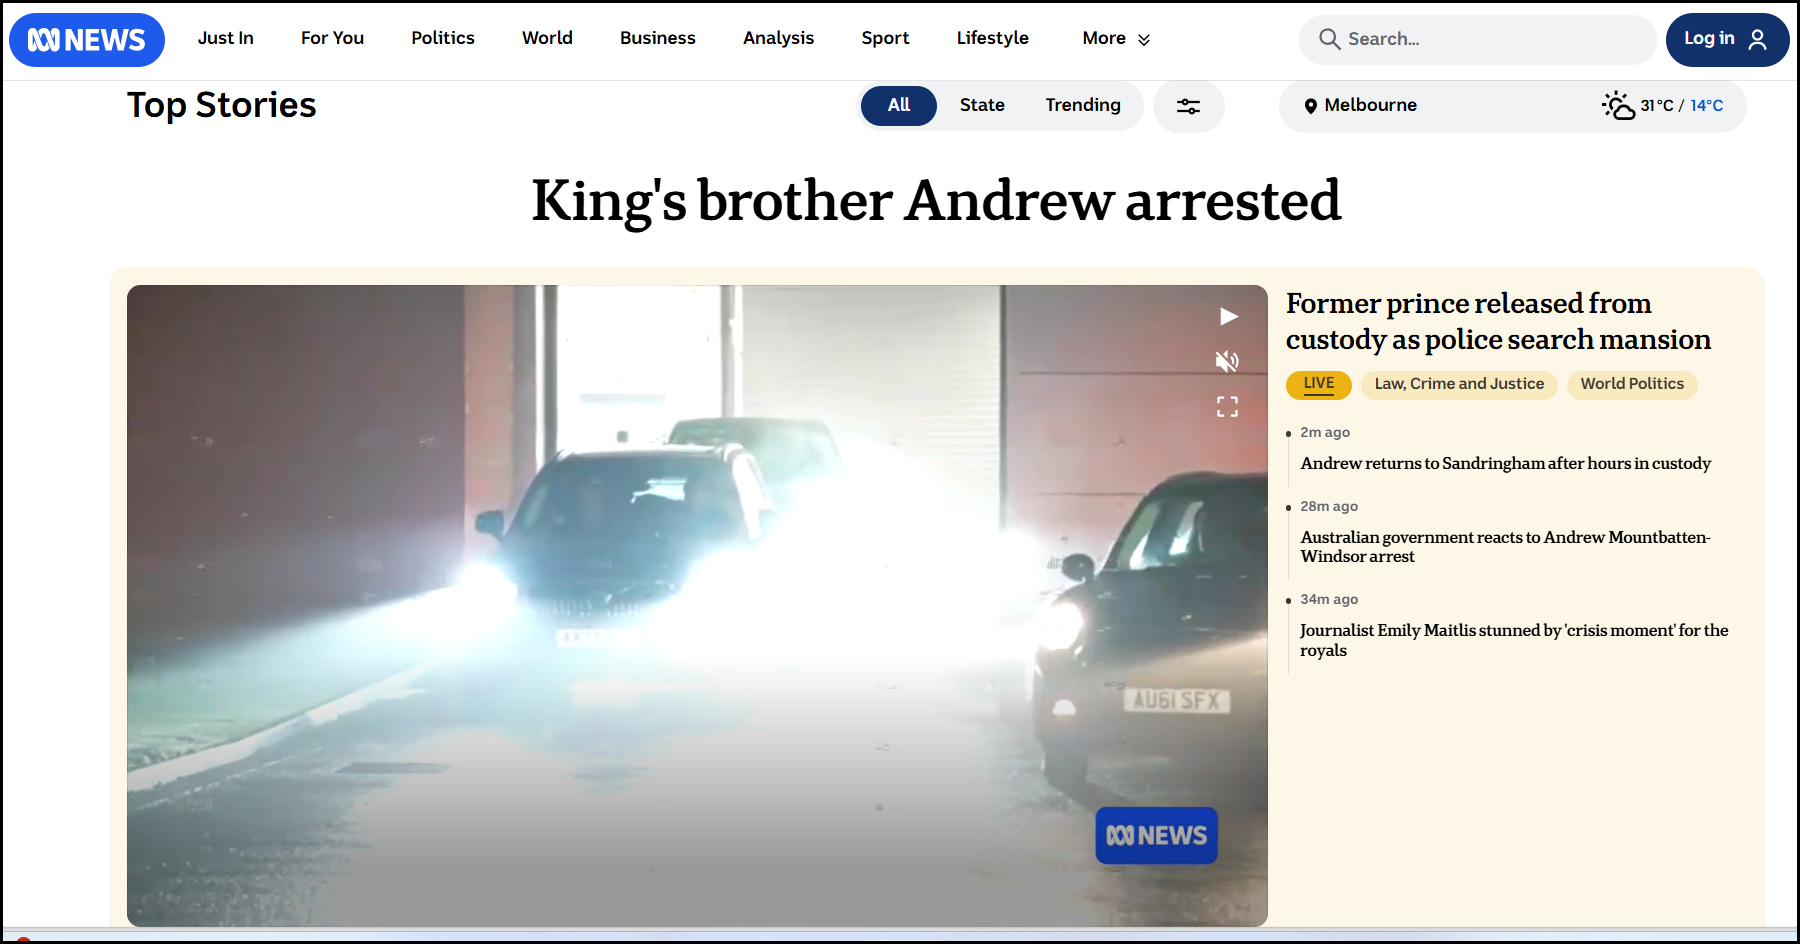Open the LIVE blog tag

click(x=1318, y=384)
